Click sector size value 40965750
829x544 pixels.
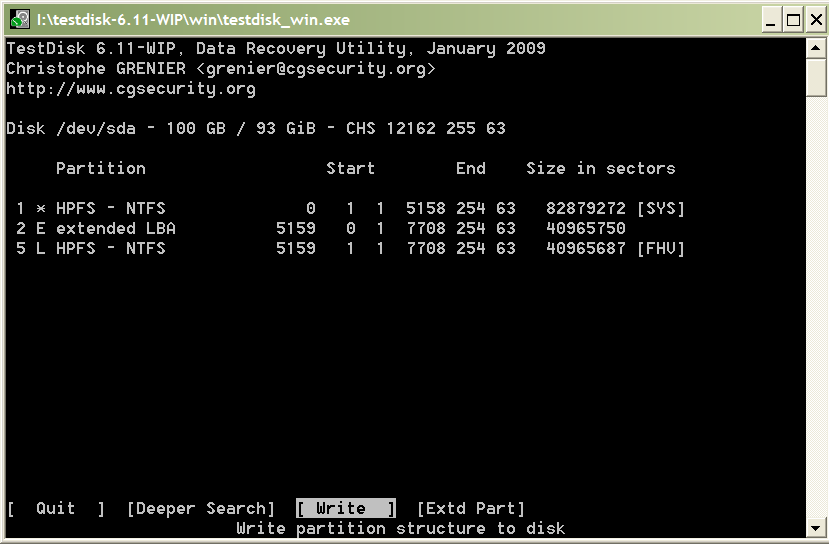pyautogui.click(x=586, y=228)
